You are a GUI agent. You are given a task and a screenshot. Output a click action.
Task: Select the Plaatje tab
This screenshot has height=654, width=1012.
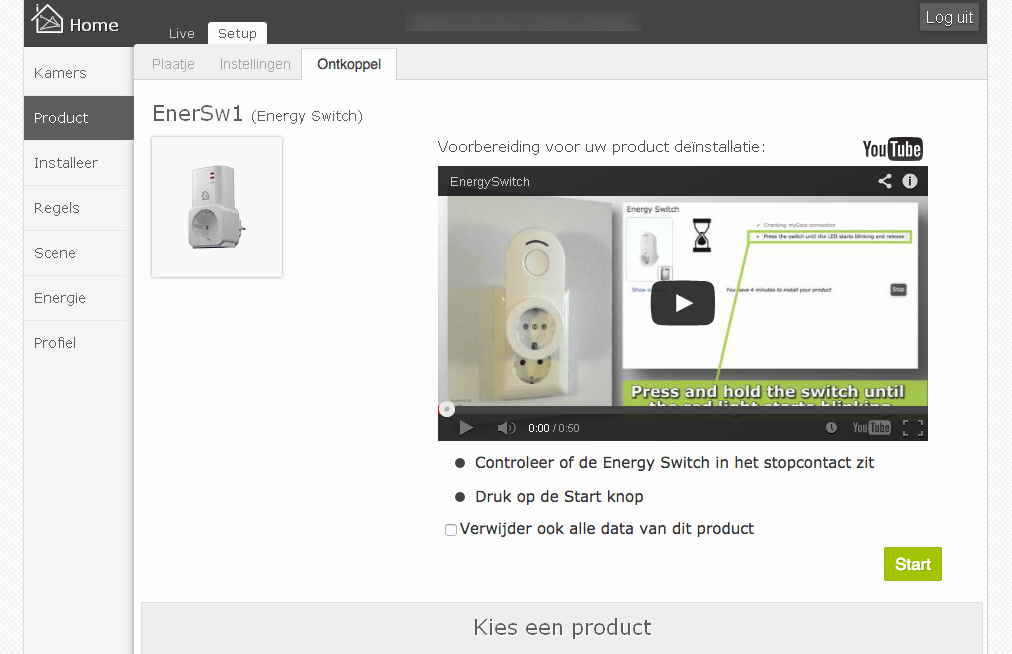173,65
